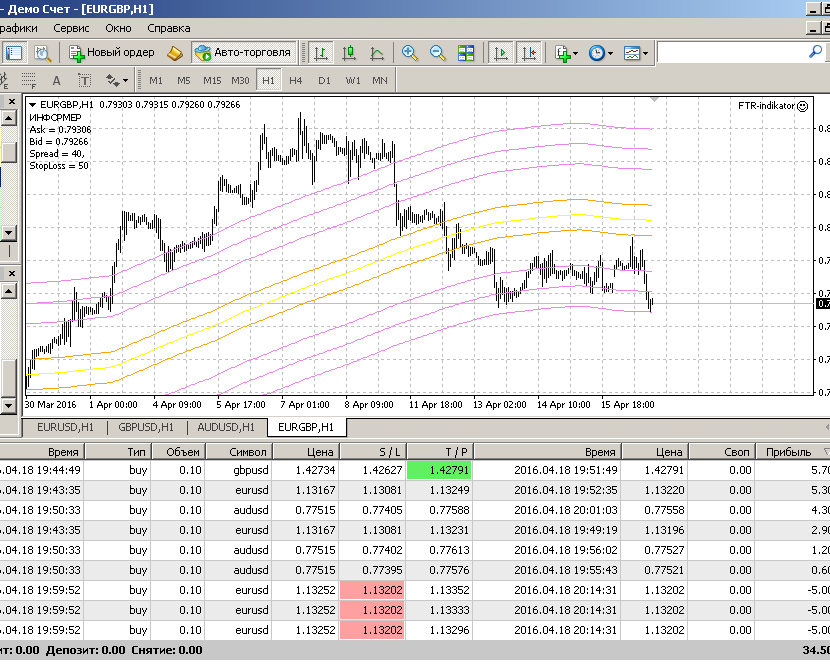Click the close price cell 1.13220
This screenshot has height=666, width=830.
click(654, 490)
